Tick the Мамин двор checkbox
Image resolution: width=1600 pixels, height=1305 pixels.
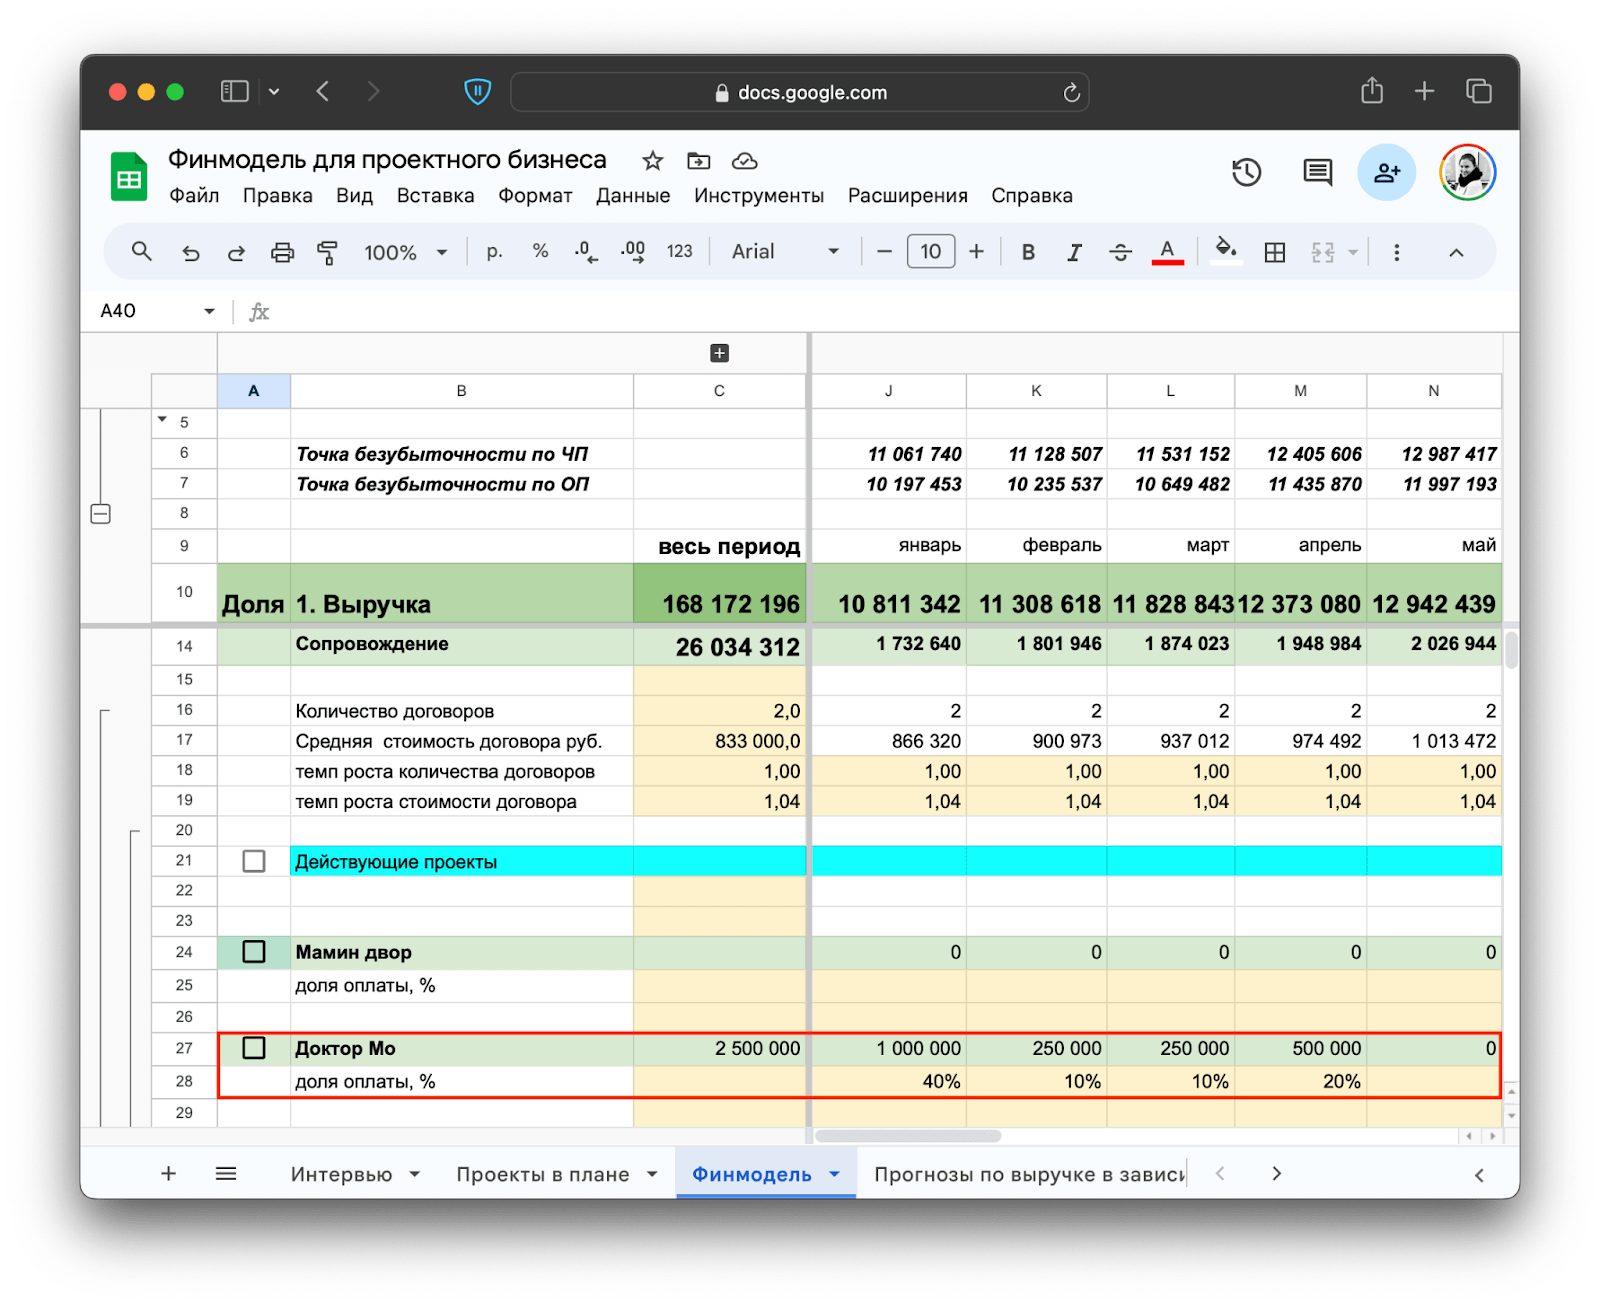pyautogui.click(x=254, y=952)
